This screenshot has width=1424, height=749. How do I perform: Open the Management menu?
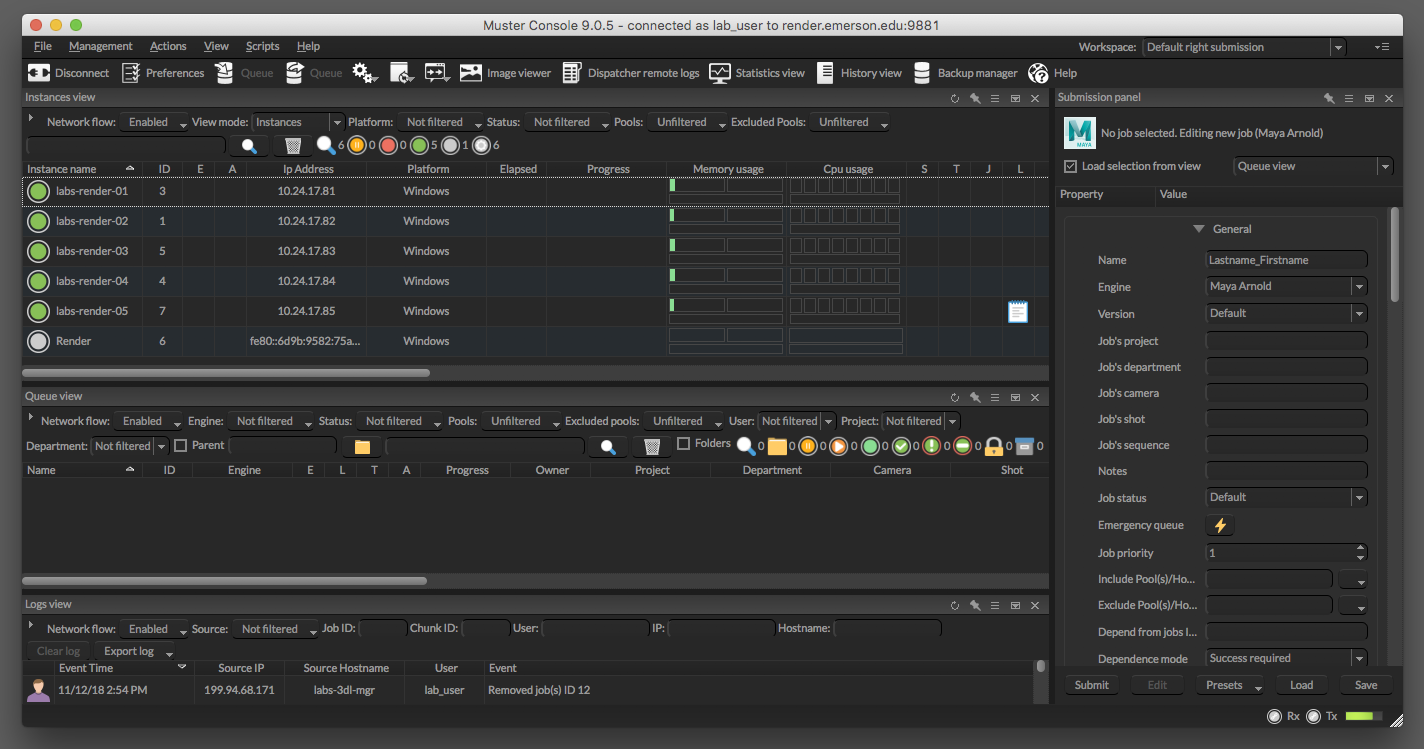[x=100, y=46]
